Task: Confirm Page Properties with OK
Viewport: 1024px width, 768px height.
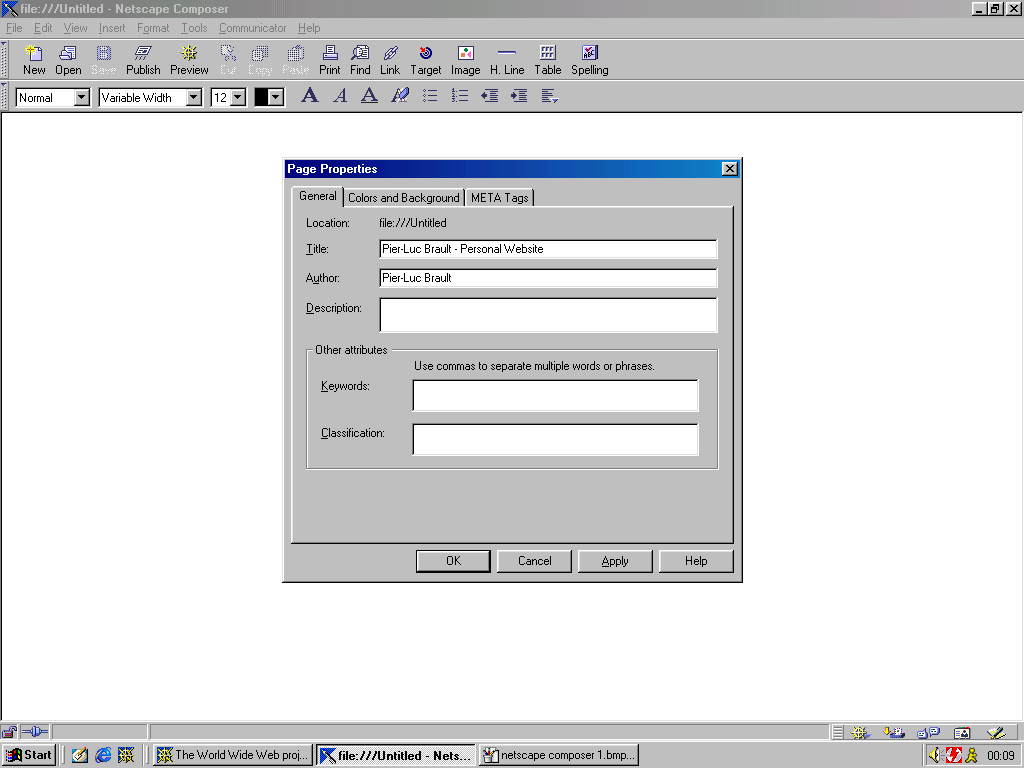Action: [x=453, y=561]
